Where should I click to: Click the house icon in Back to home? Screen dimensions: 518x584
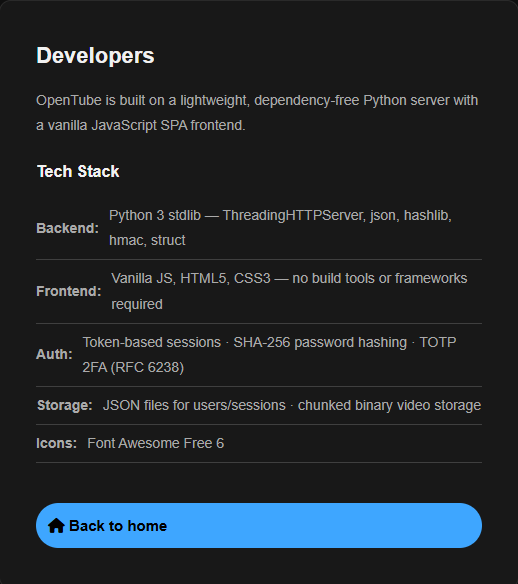(56, 526)
